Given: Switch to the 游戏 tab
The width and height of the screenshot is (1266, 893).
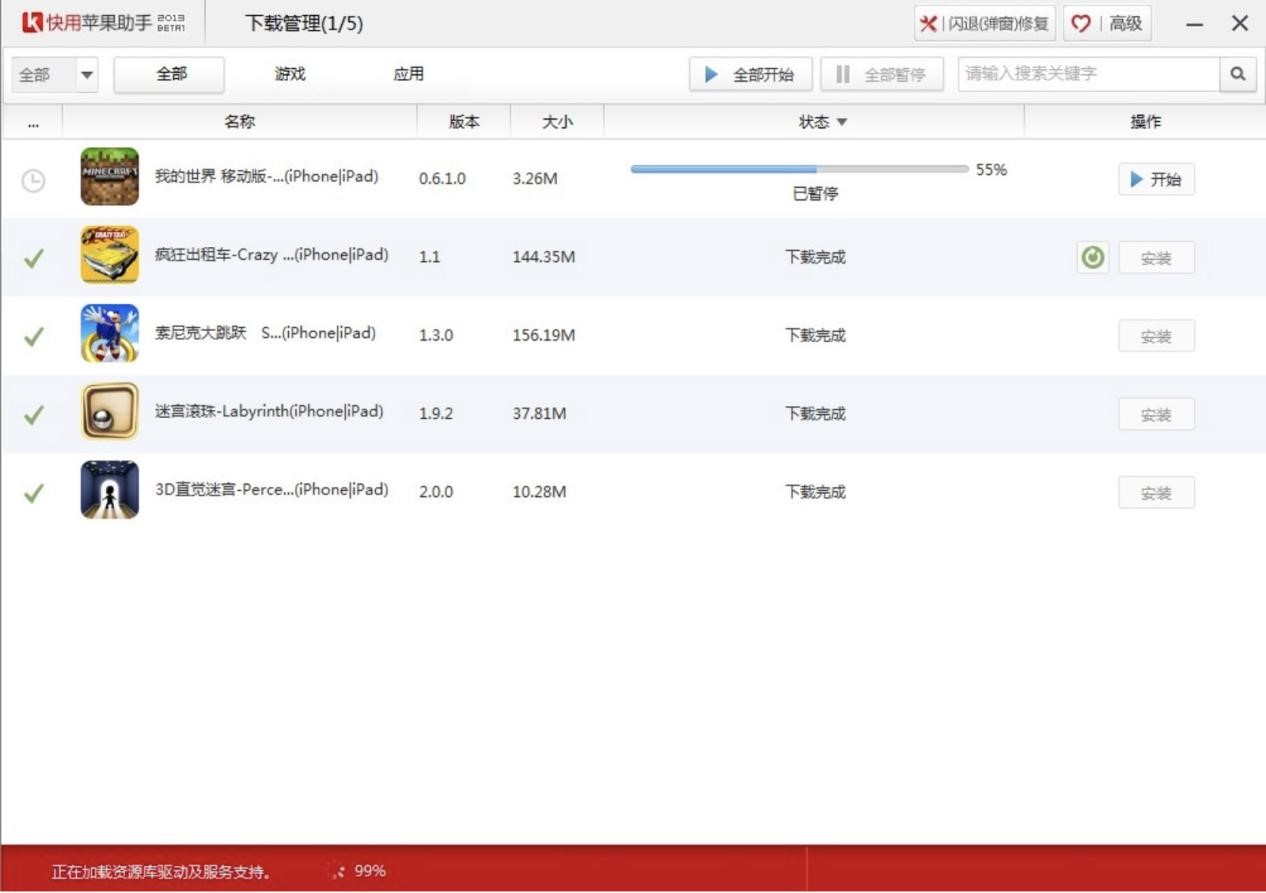Looking at the screenshot, I should click(x=290, y=74).
